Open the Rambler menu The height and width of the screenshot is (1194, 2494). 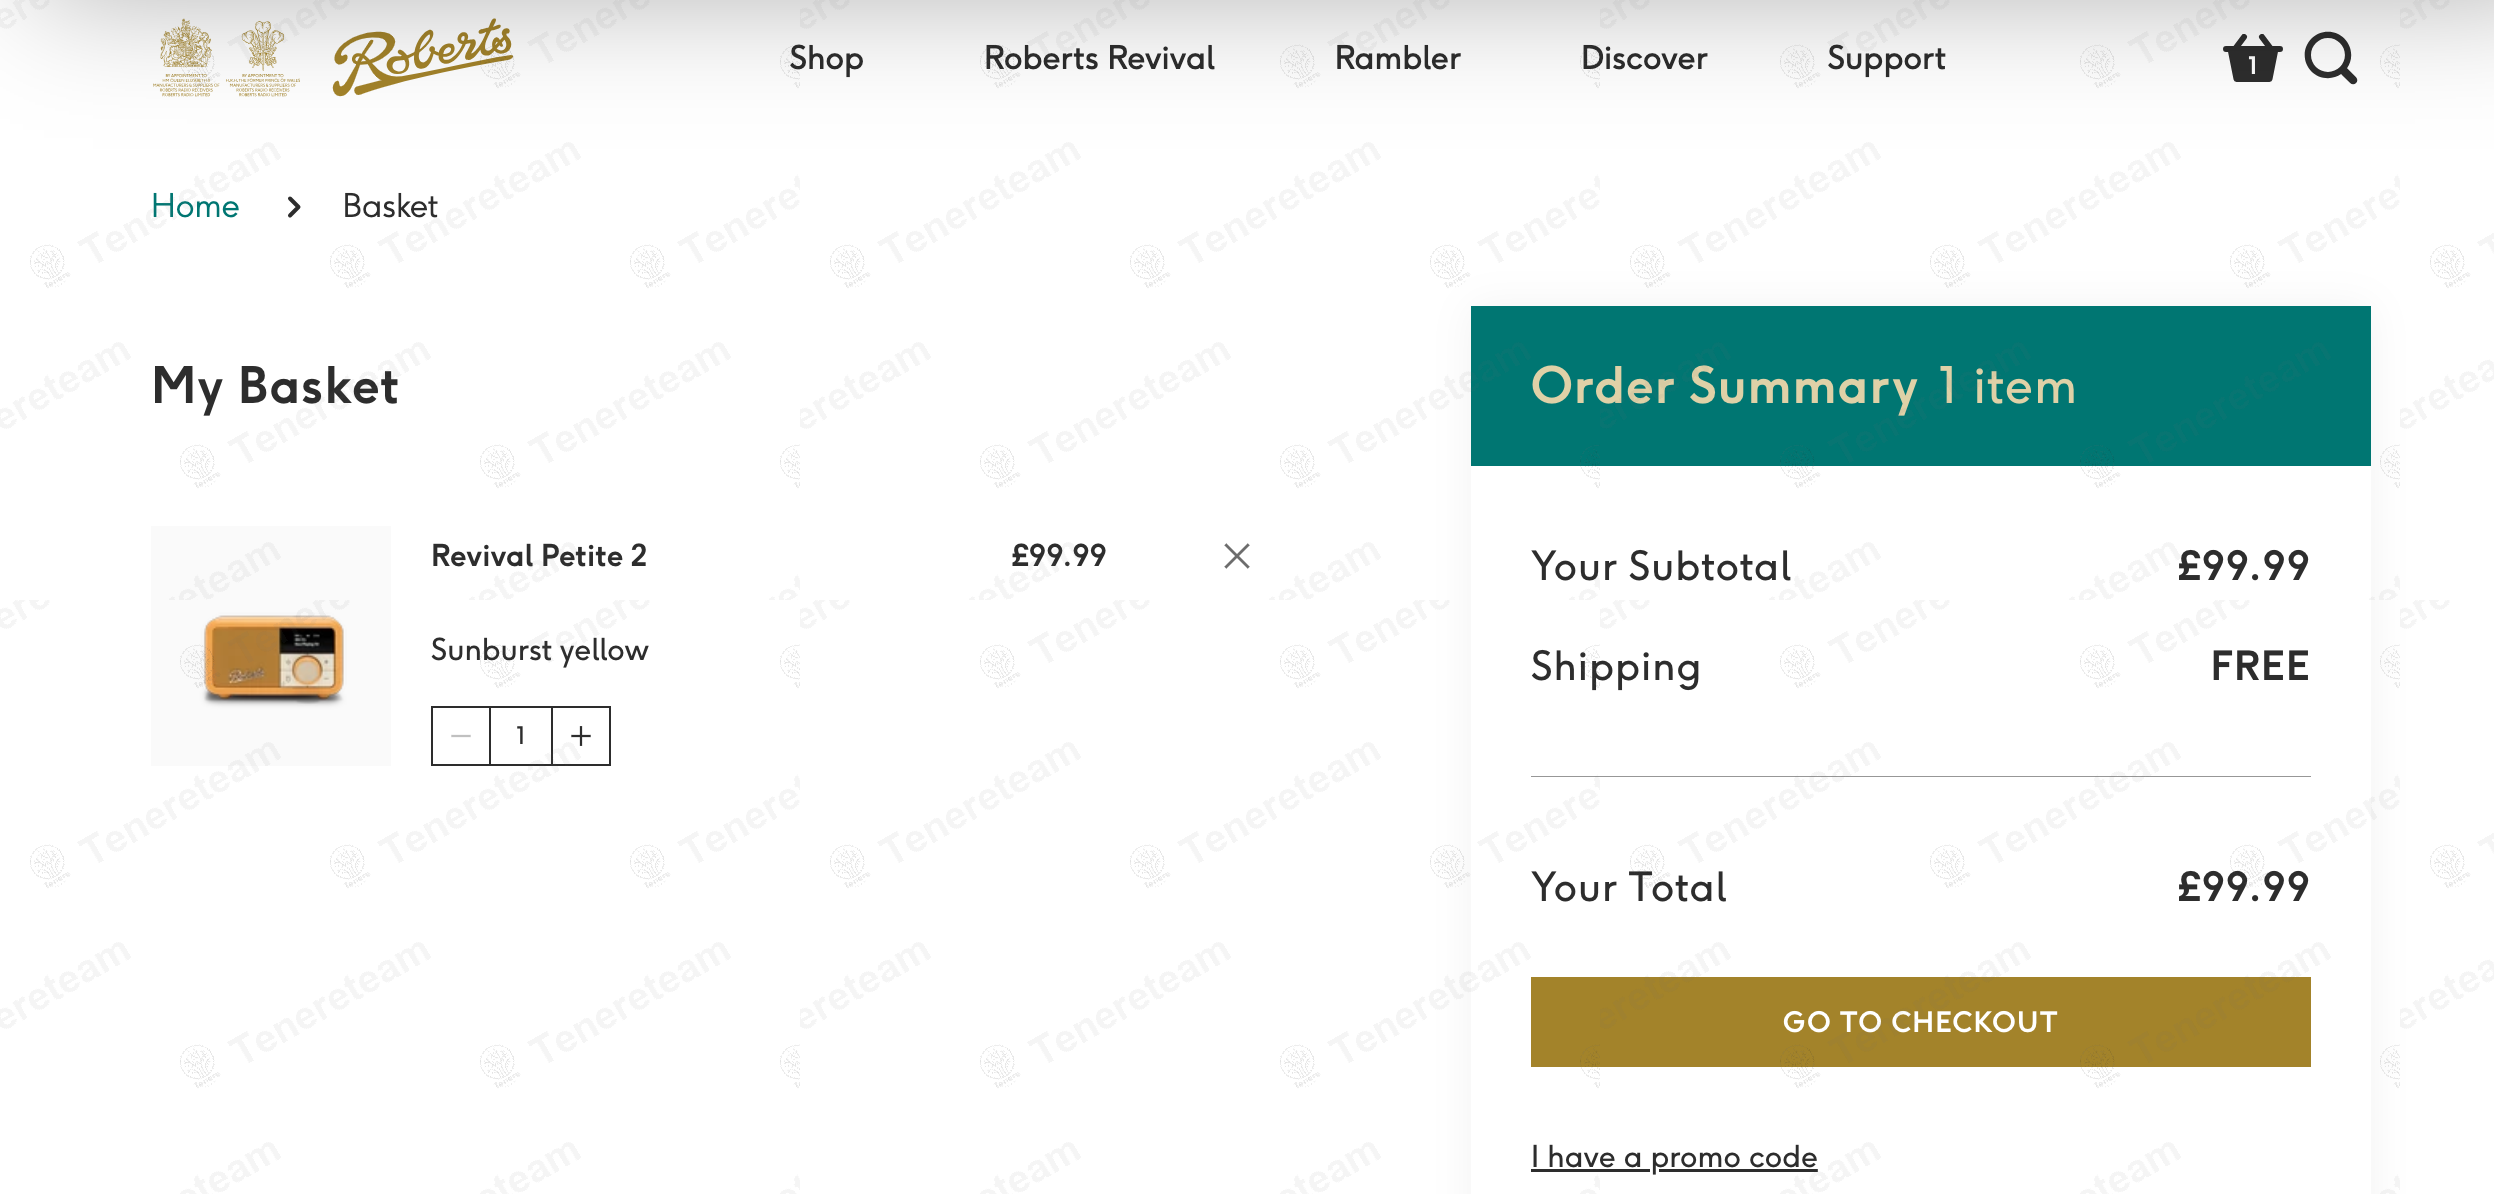(x=1397, y=58)
